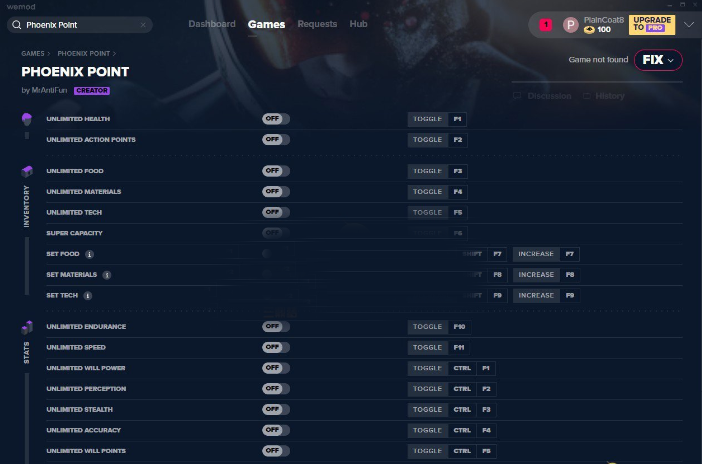Expand the account dropdown chevron
The width and height of the screenshot is (702, 464).
[x=689, y=25]
